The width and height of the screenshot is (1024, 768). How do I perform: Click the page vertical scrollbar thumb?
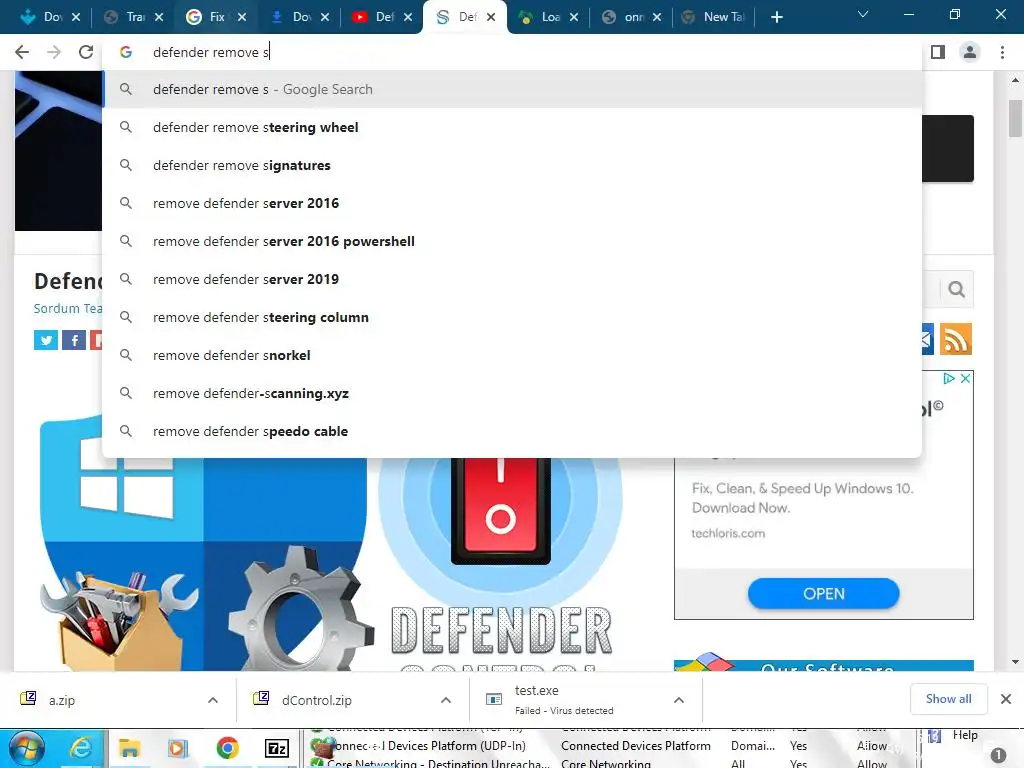coord(1015,118)
